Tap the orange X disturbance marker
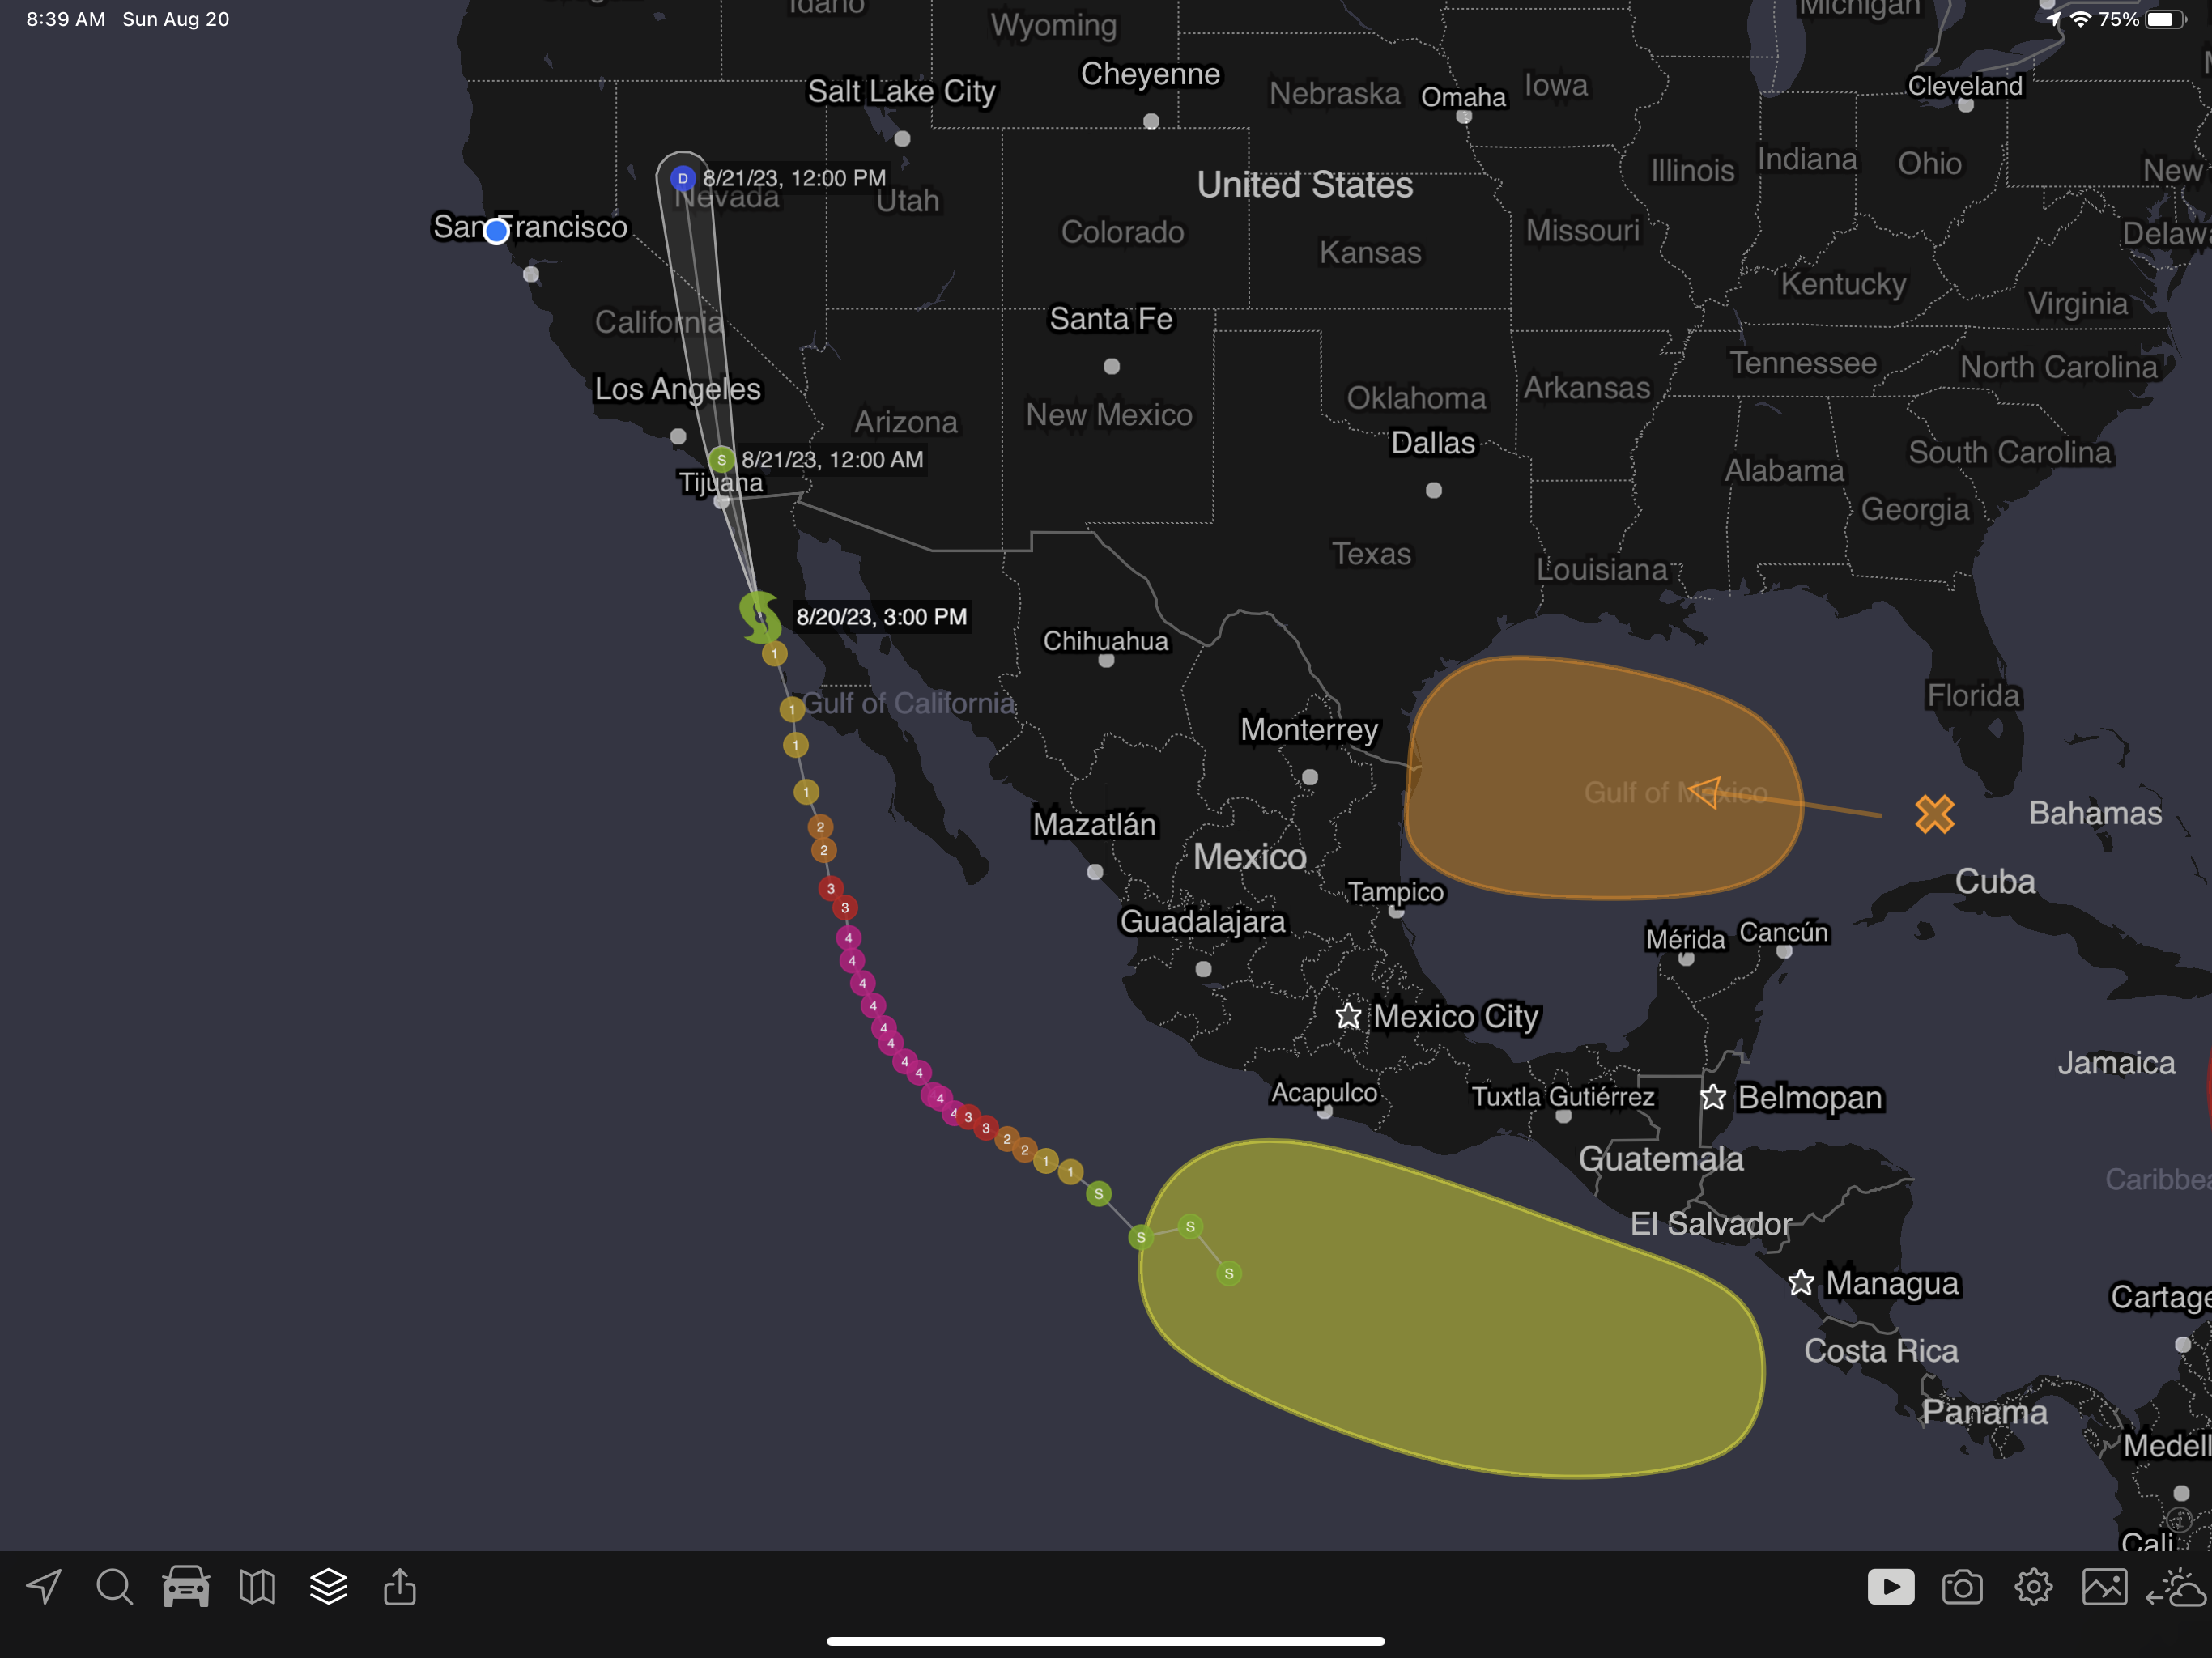This screenshot has width=2212, height=1658. [x=1934, y=814]
